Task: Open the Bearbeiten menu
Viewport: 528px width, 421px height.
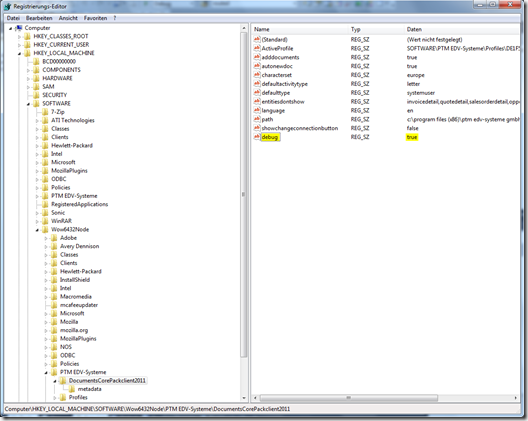Action: (x=39, y=18)
